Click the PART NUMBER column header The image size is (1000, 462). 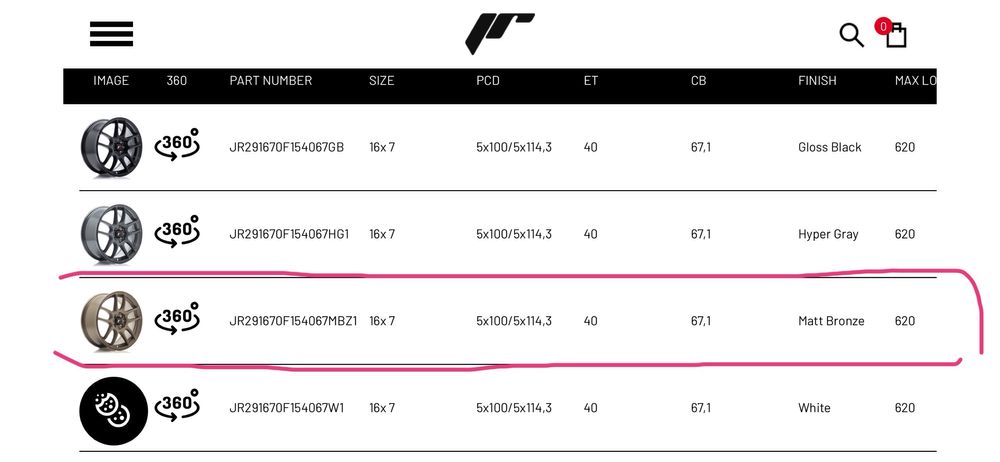point(270,81)
